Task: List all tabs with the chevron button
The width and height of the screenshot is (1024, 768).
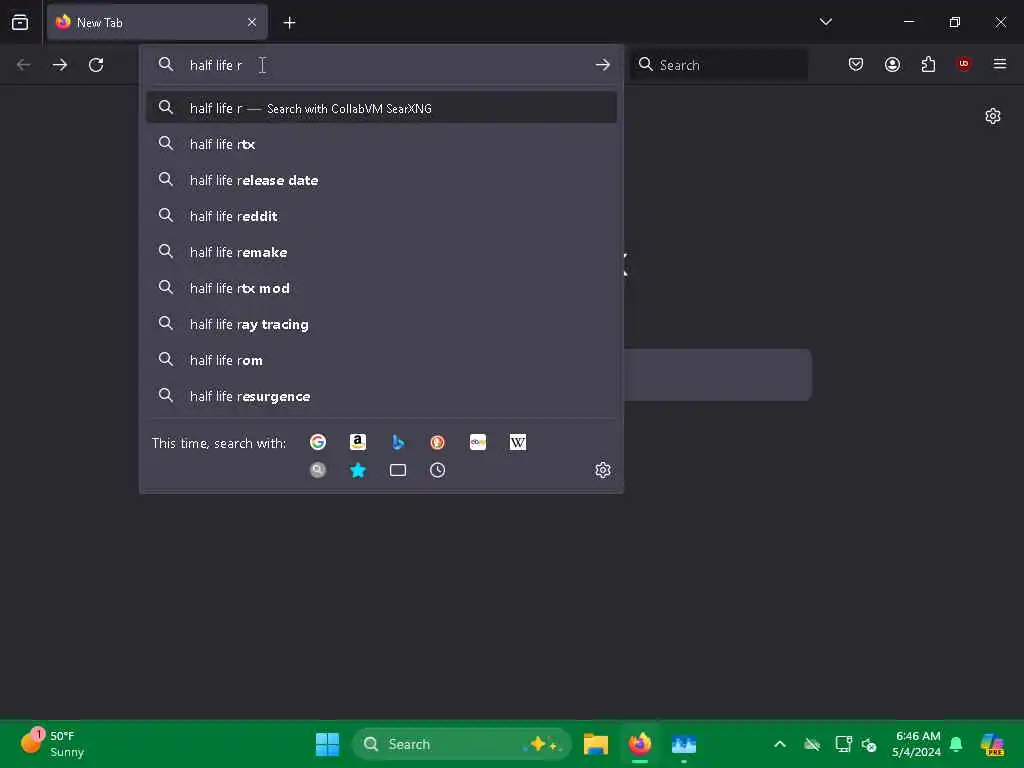Action: [x=825, y=22]
